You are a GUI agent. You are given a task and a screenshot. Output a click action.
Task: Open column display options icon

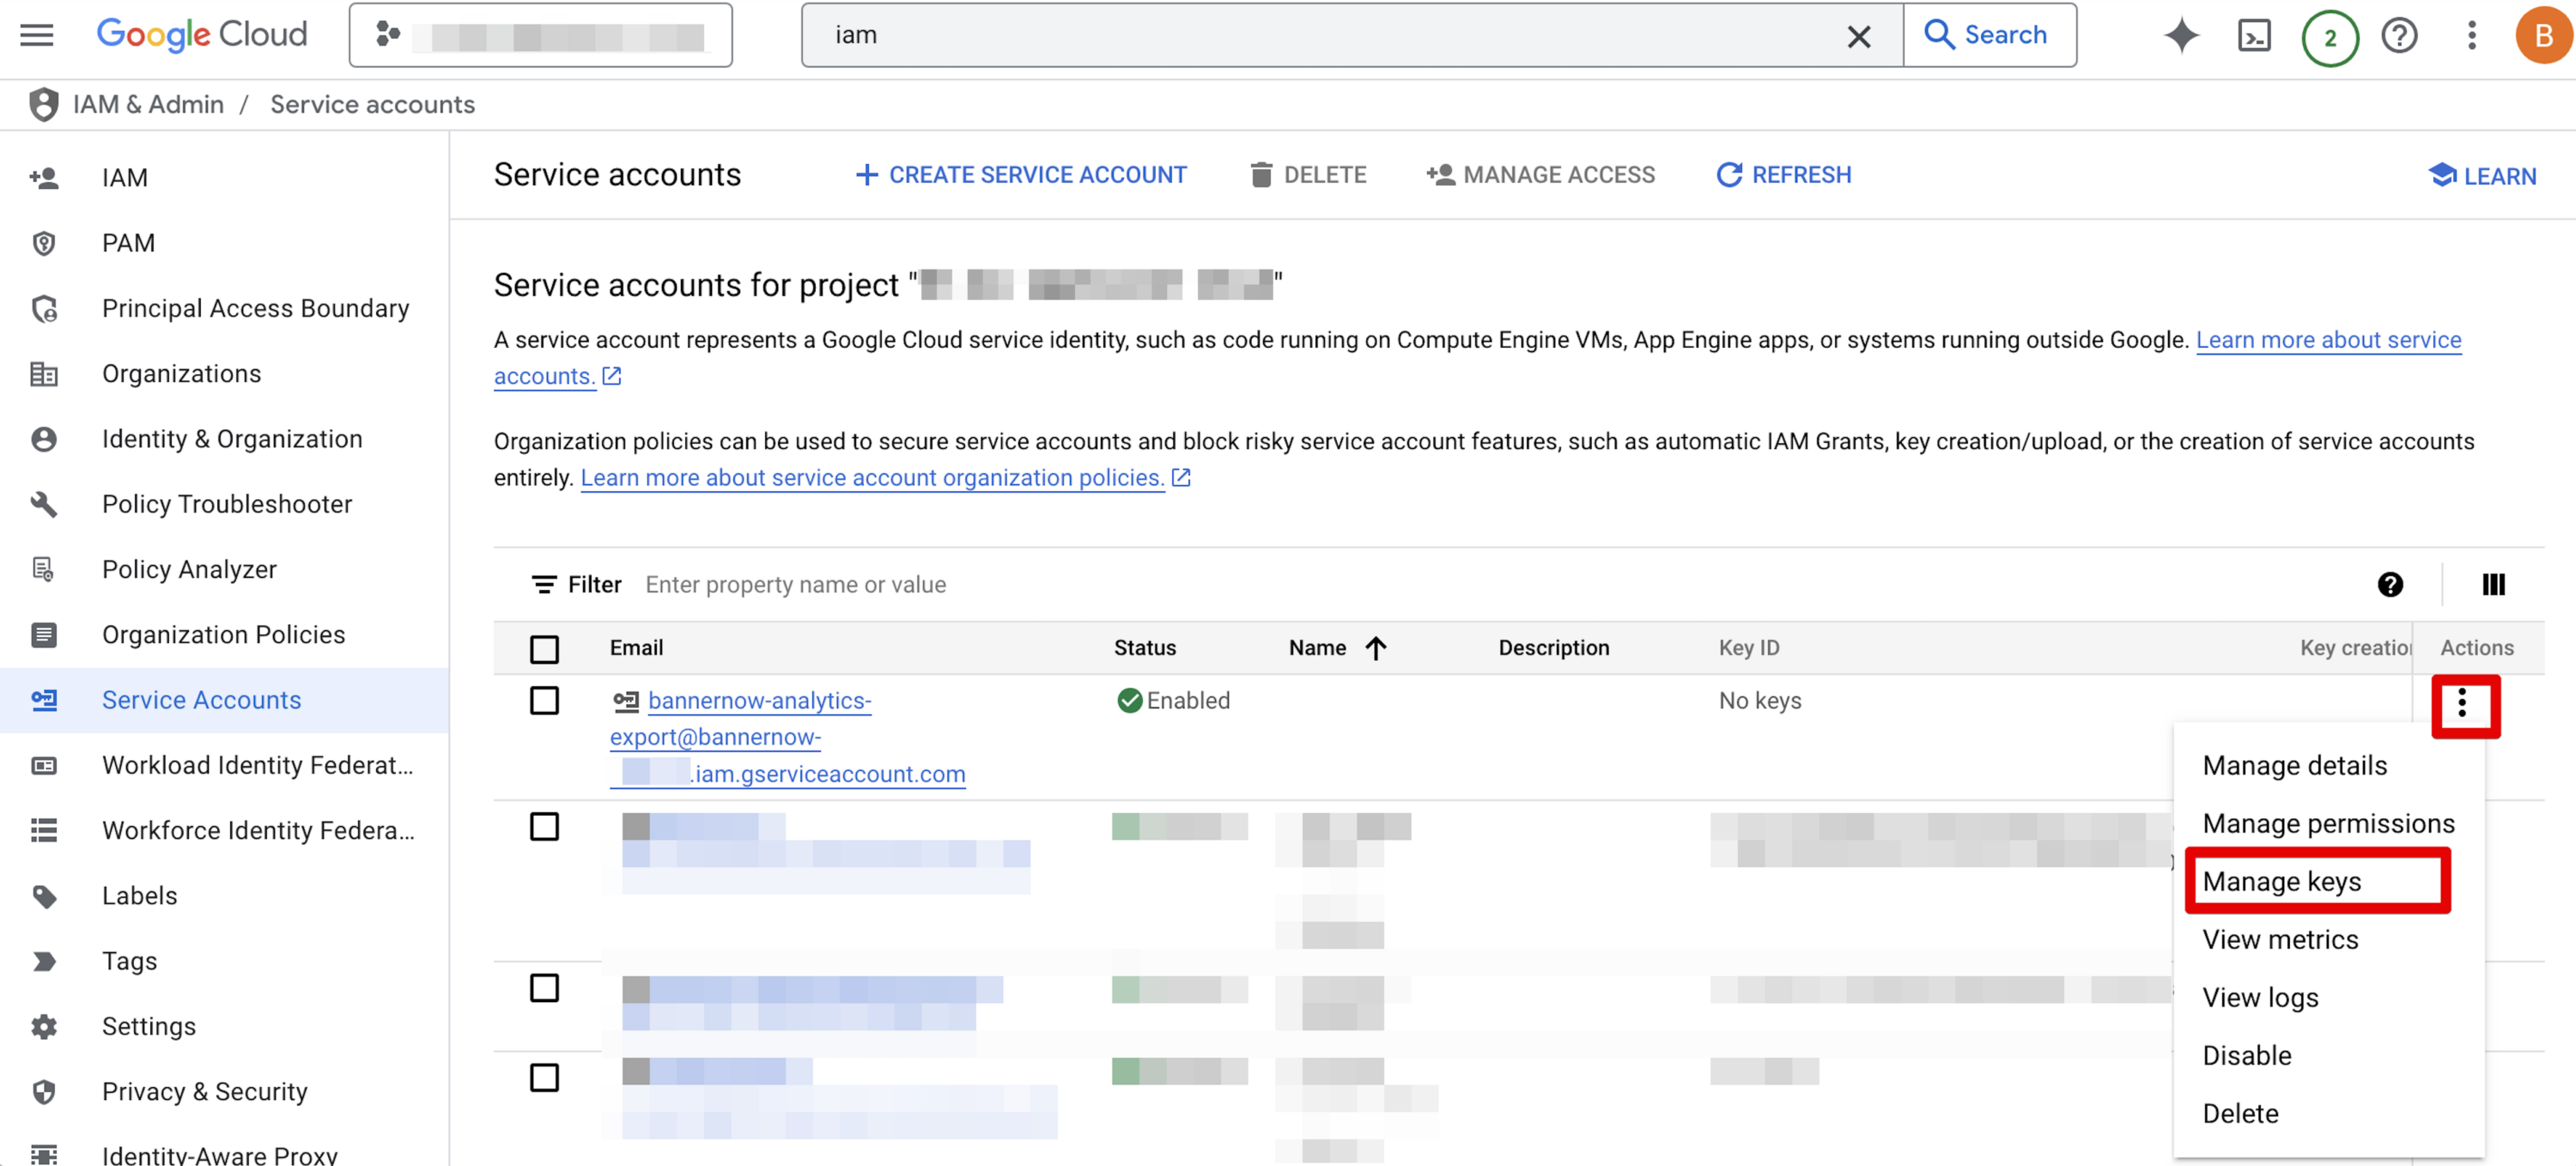(2494, 585)
